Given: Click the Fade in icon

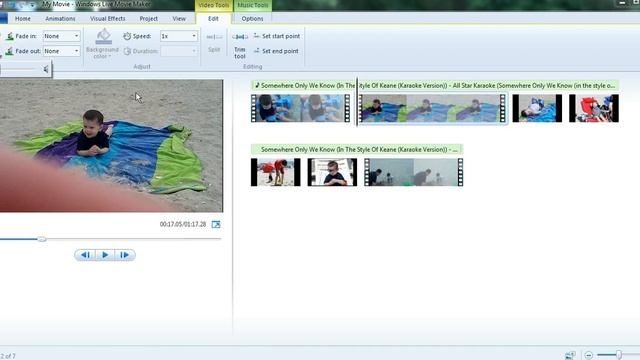Looking at the screenshot, I should coord(10,36).
